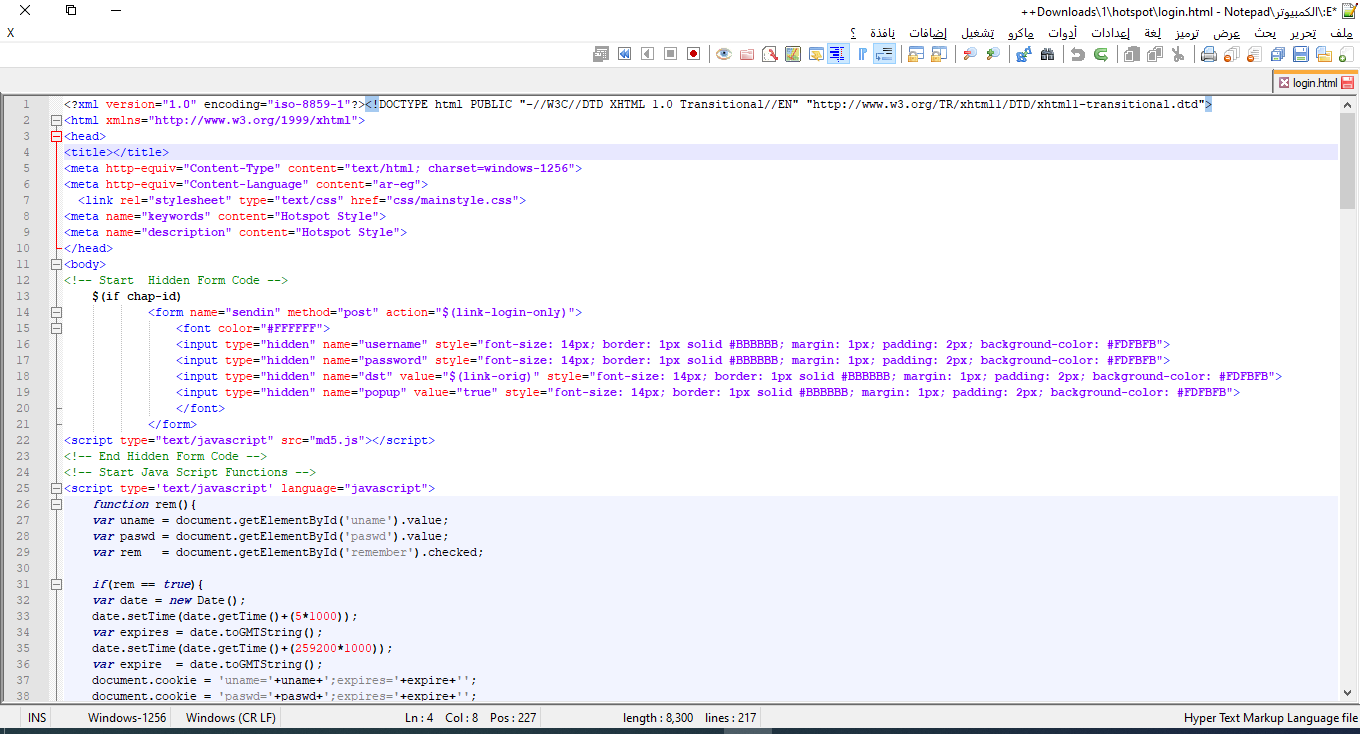
Task: Open the بحث (Search) menu
Action: [1266, 33]
